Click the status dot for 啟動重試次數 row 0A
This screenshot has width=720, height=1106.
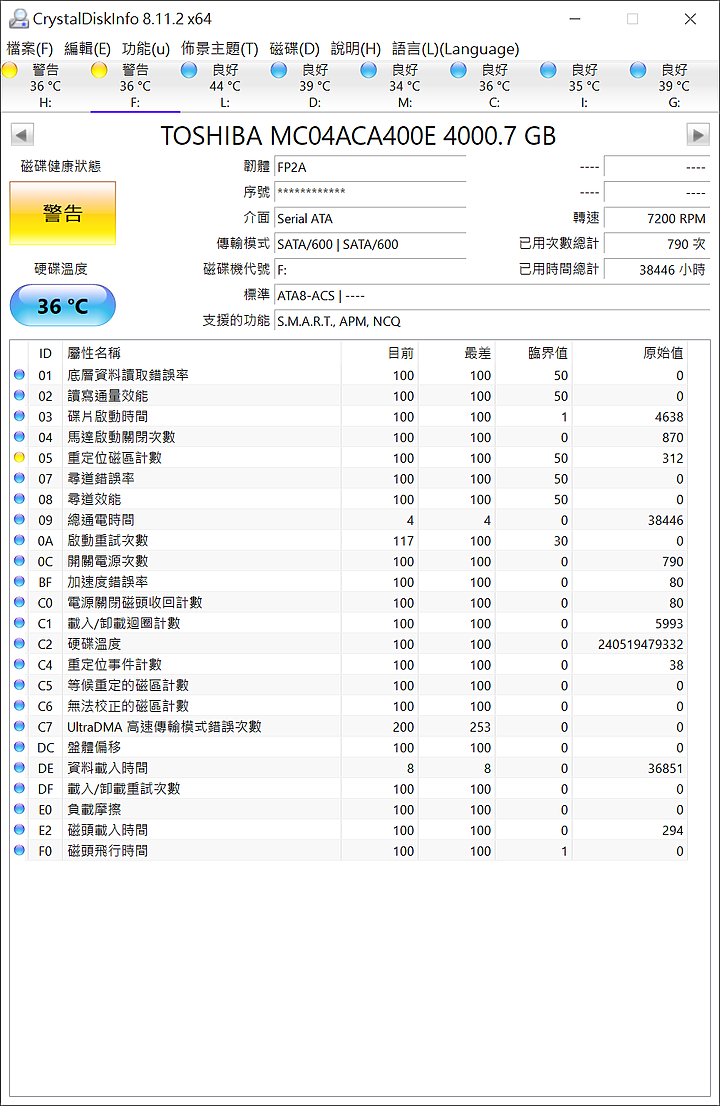[x=19, y=540]
